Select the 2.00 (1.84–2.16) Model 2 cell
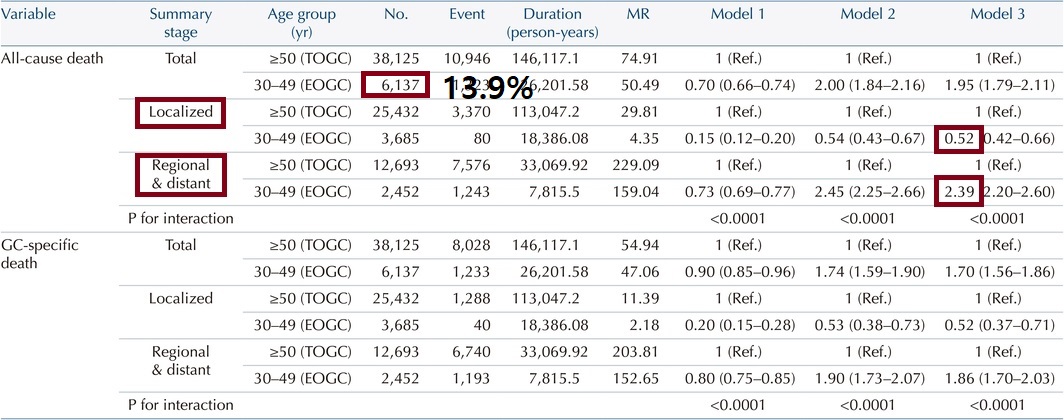Screen dimensions: 1064x420 (x=868, y=85)
